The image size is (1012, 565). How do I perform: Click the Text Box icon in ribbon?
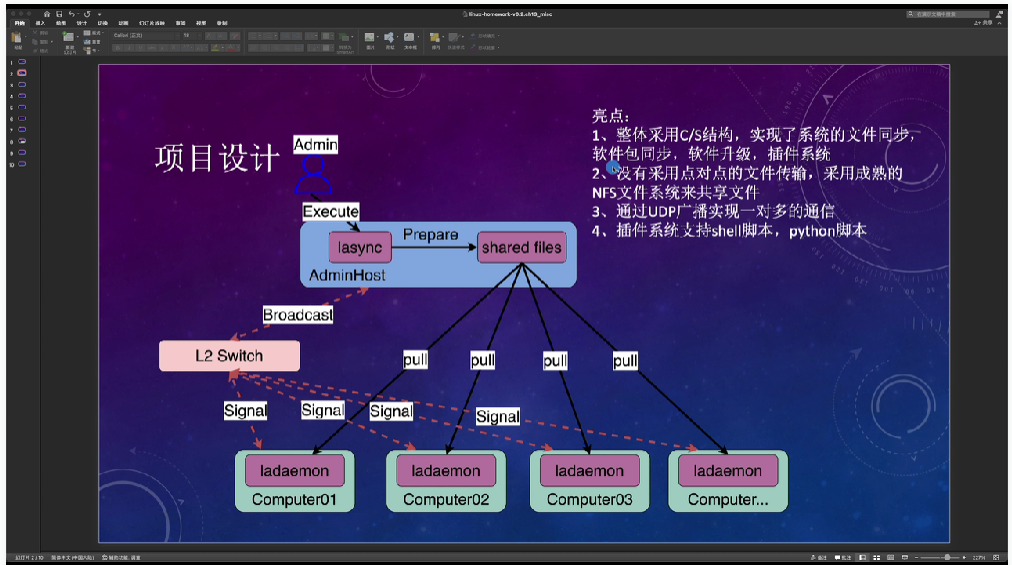tap(410, 38)
